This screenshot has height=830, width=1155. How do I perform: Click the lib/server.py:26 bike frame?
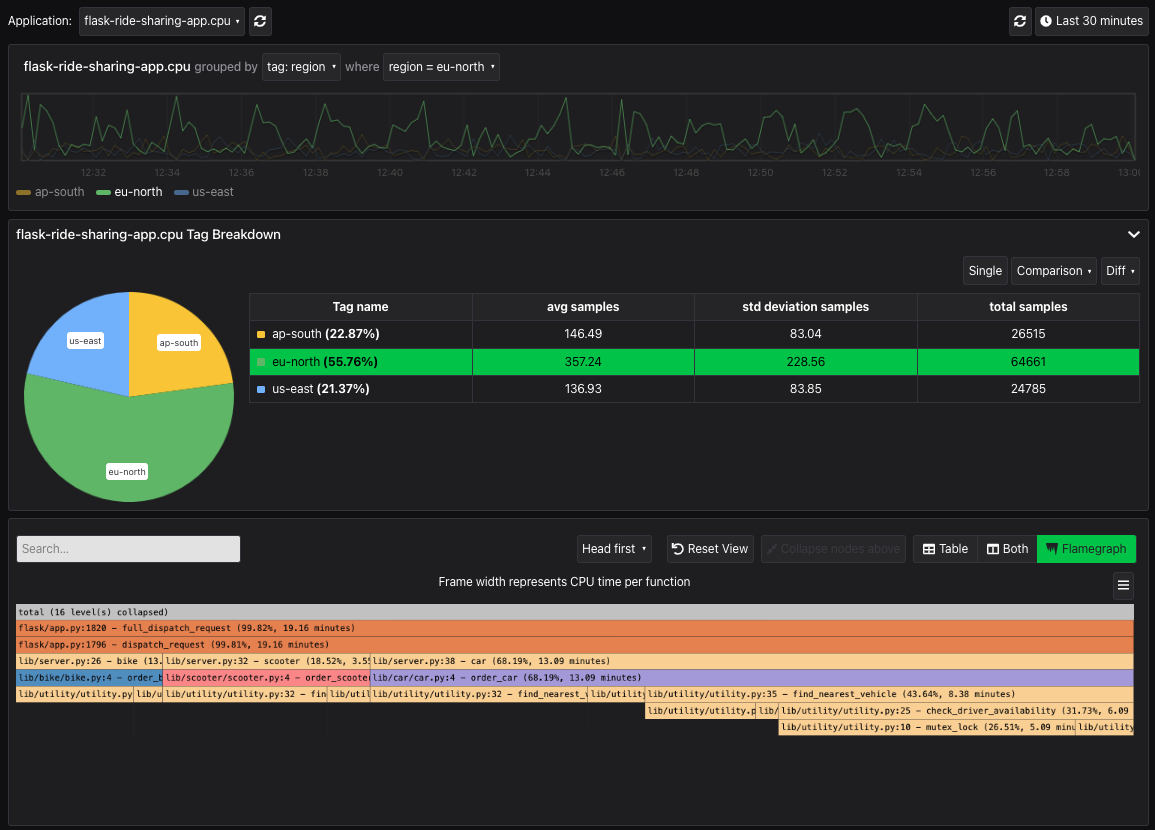tap(89, 661)
